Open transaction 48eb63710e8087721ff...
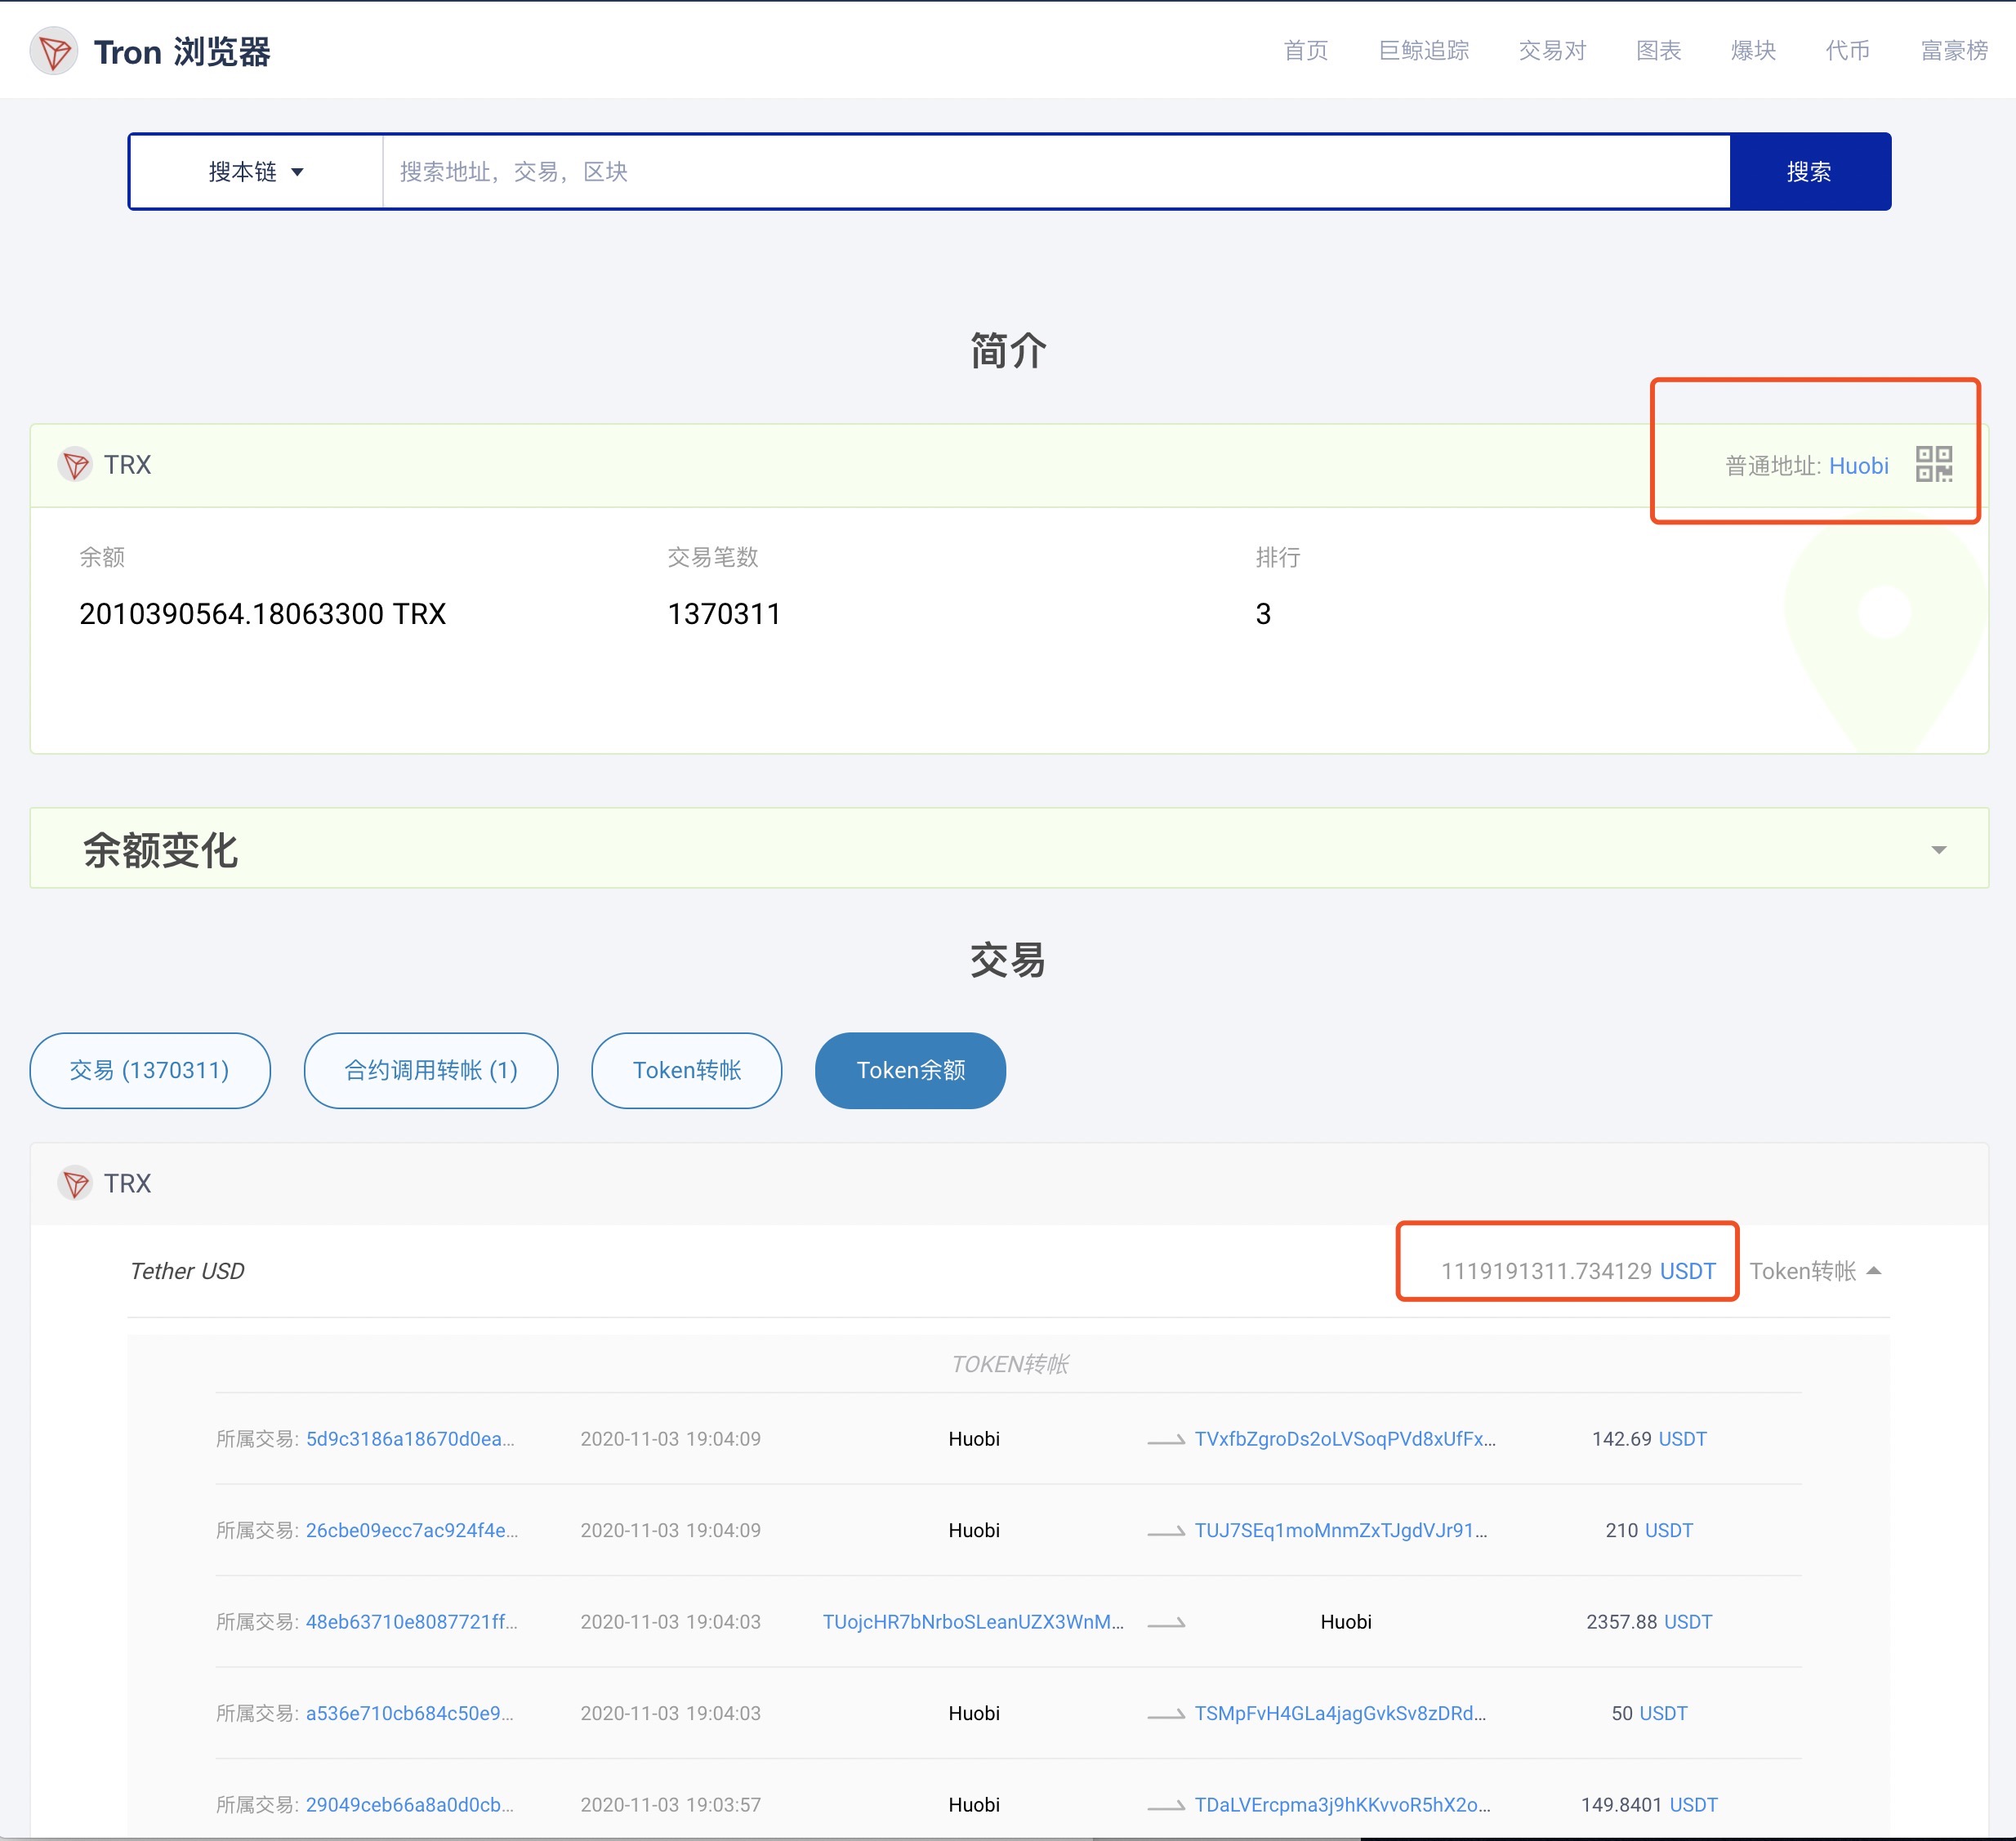 coord(412,1622)
